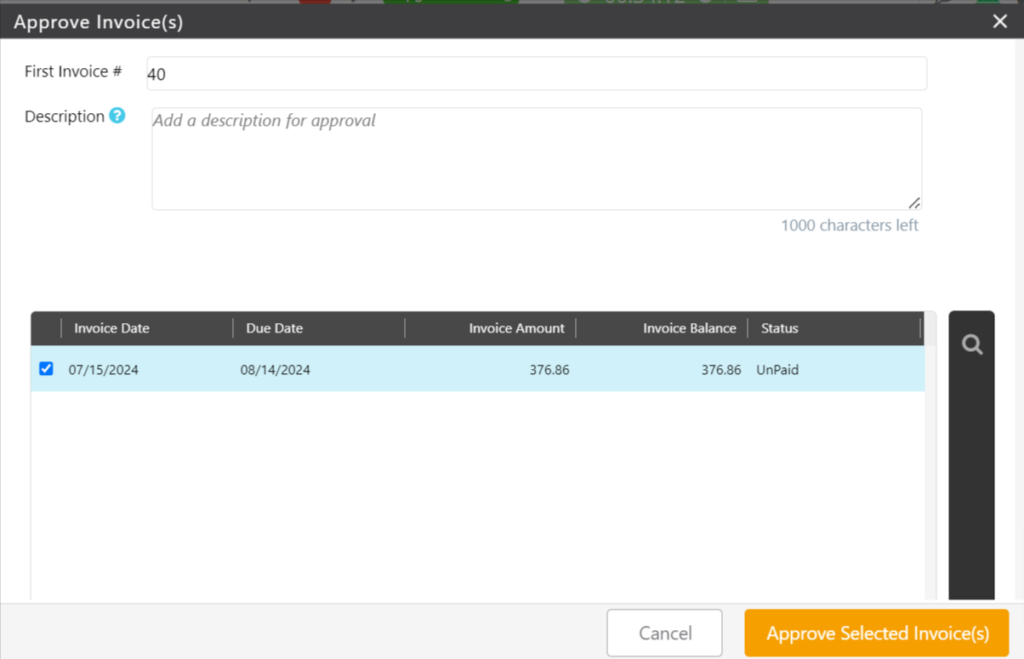The width and height of the screenshot is (1024, 659).
Task: Sort by the Status column header
Action: point(779,328)
